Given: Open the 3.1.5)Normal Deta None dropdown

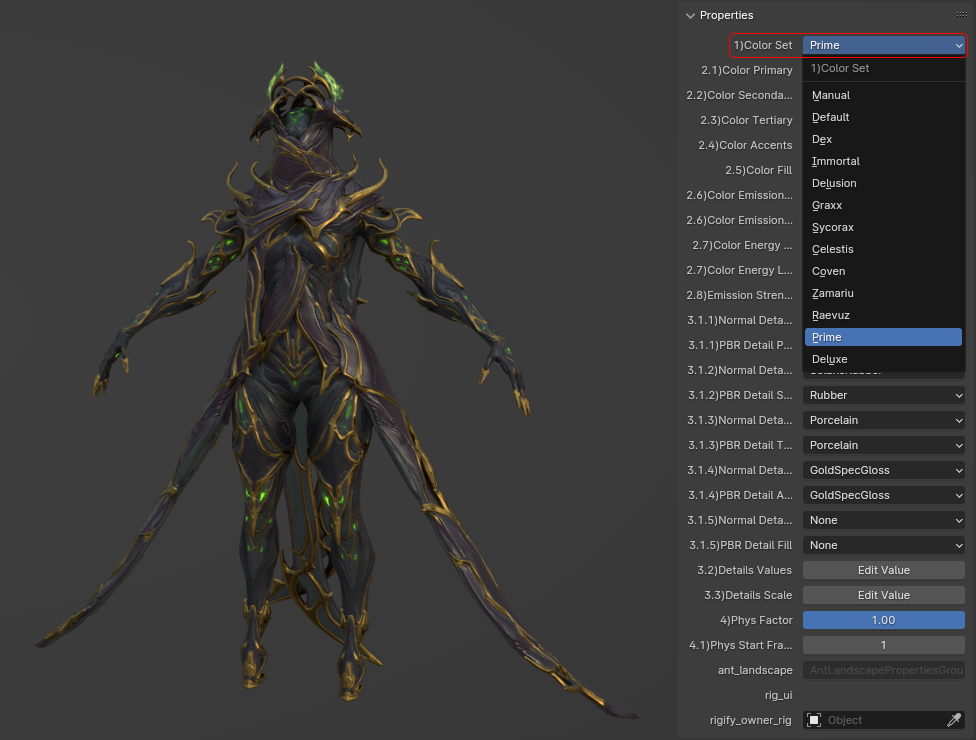Looking at the screenshot, I should click(884, 520).
